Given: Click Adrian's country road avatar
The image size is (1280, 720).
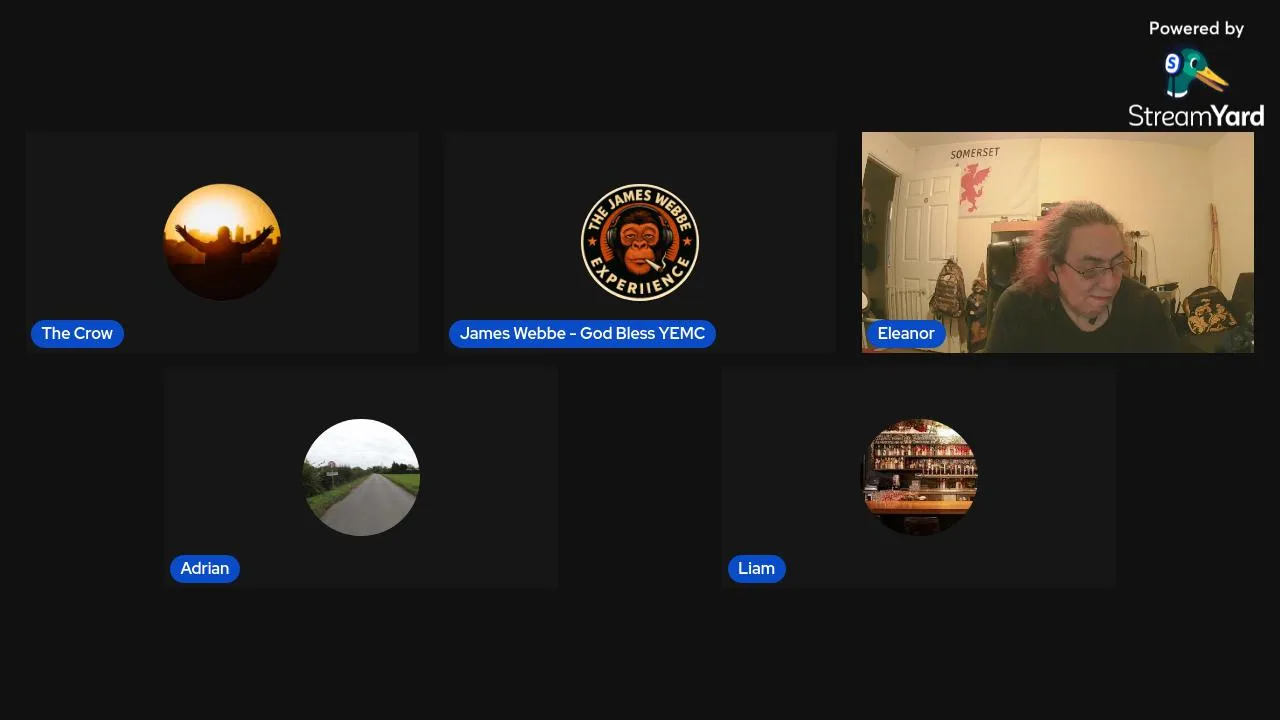Looking at the screenshot, I should 361,477.
